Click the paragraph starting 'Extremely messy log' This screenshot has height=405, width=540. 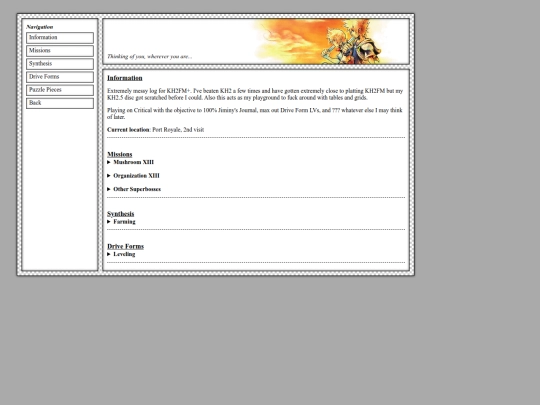coord(255,94)
